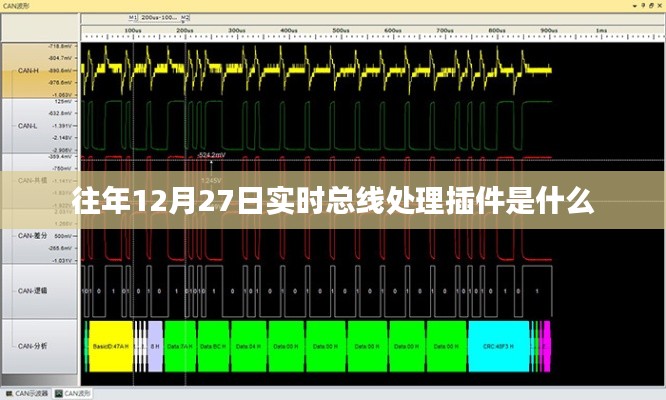Switch to the CAN示波器 tab
The image size is (666, 400).
click(27, 394)
